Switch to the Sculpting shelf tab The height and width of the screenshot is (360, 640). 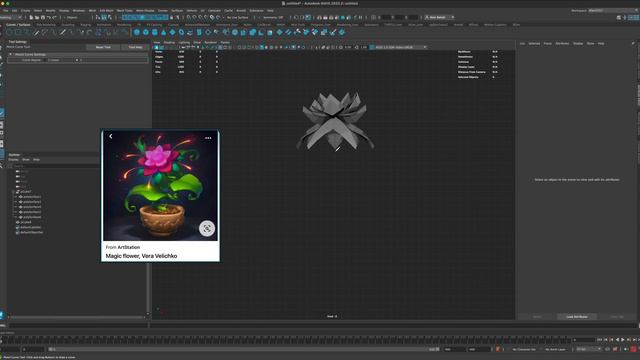click(68, 25)
